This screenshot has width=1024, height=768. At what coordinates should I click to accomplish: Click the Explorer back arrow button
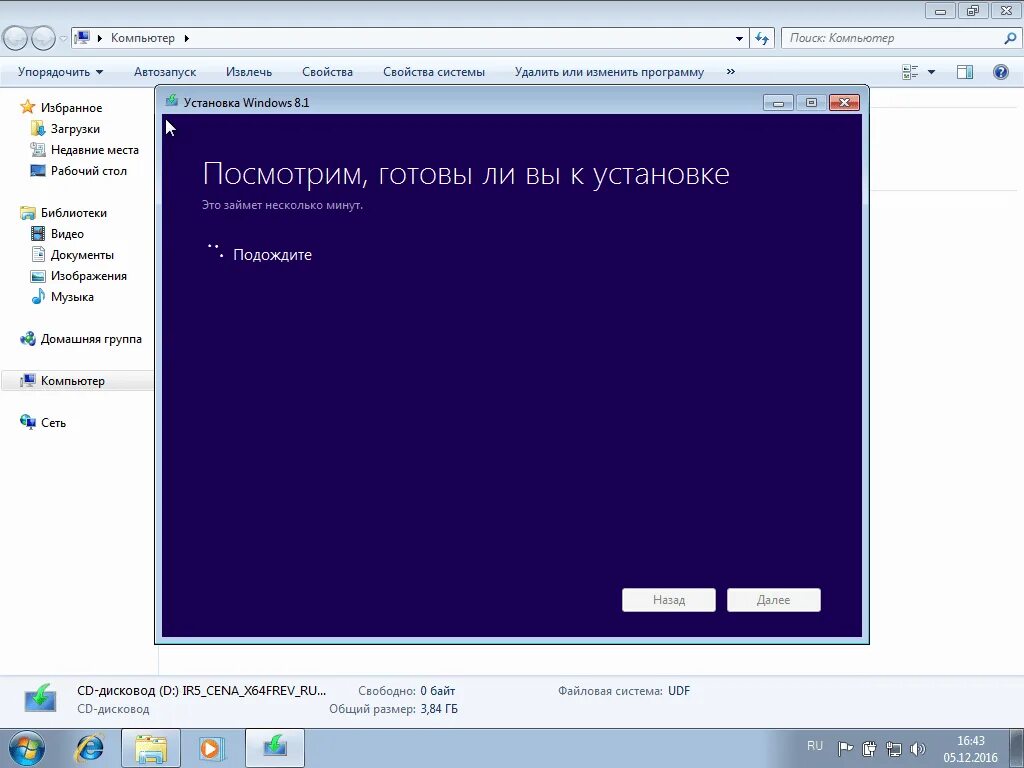coord(16,39)
